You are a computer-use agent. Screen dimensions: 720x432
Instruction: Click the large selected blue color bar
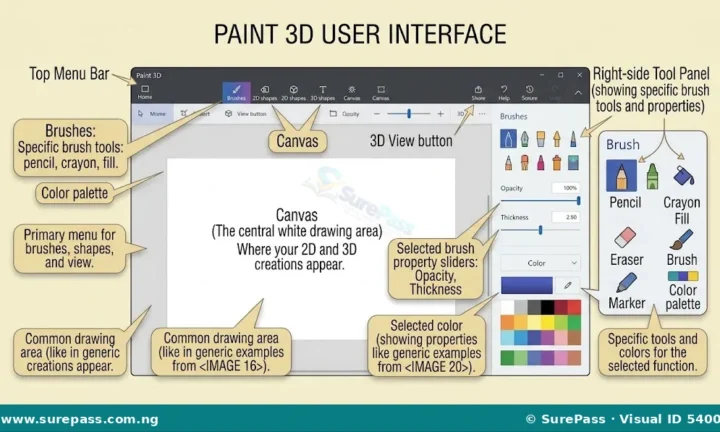[x=527, y=285]
